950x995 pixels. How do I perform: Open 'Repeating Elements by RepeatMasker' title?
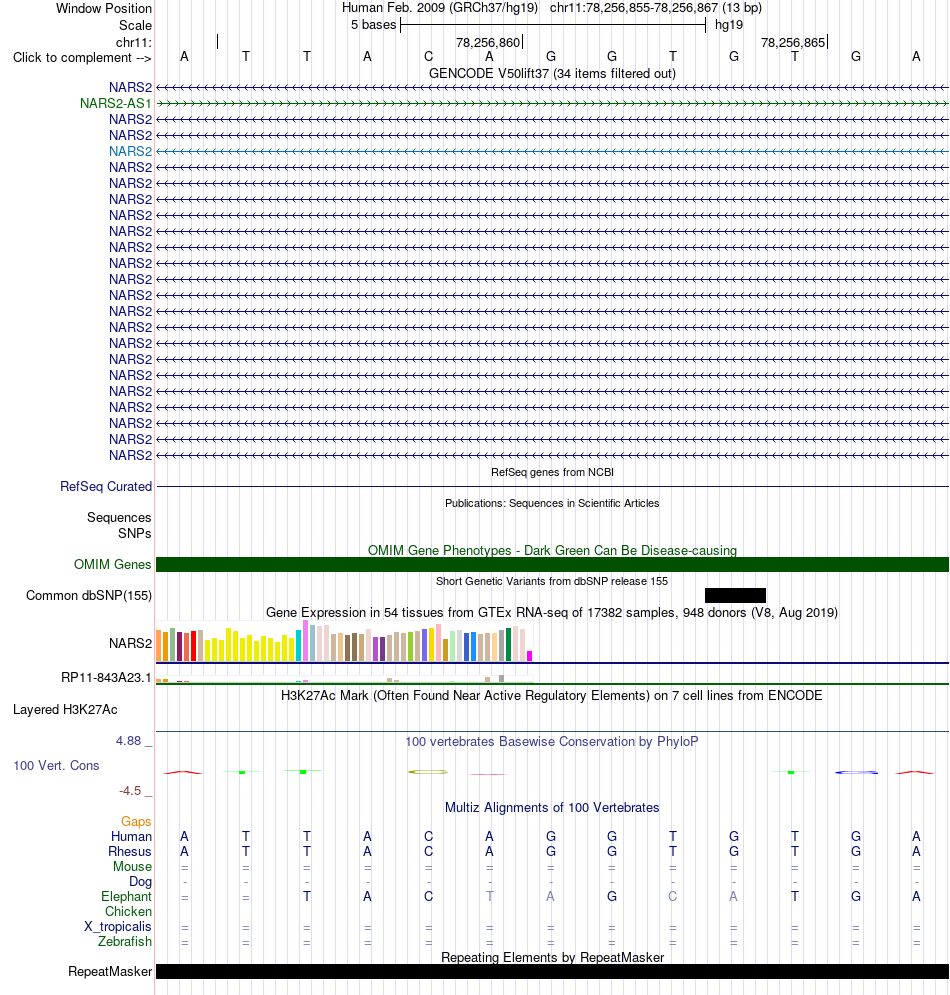click(x=552, y=958)
